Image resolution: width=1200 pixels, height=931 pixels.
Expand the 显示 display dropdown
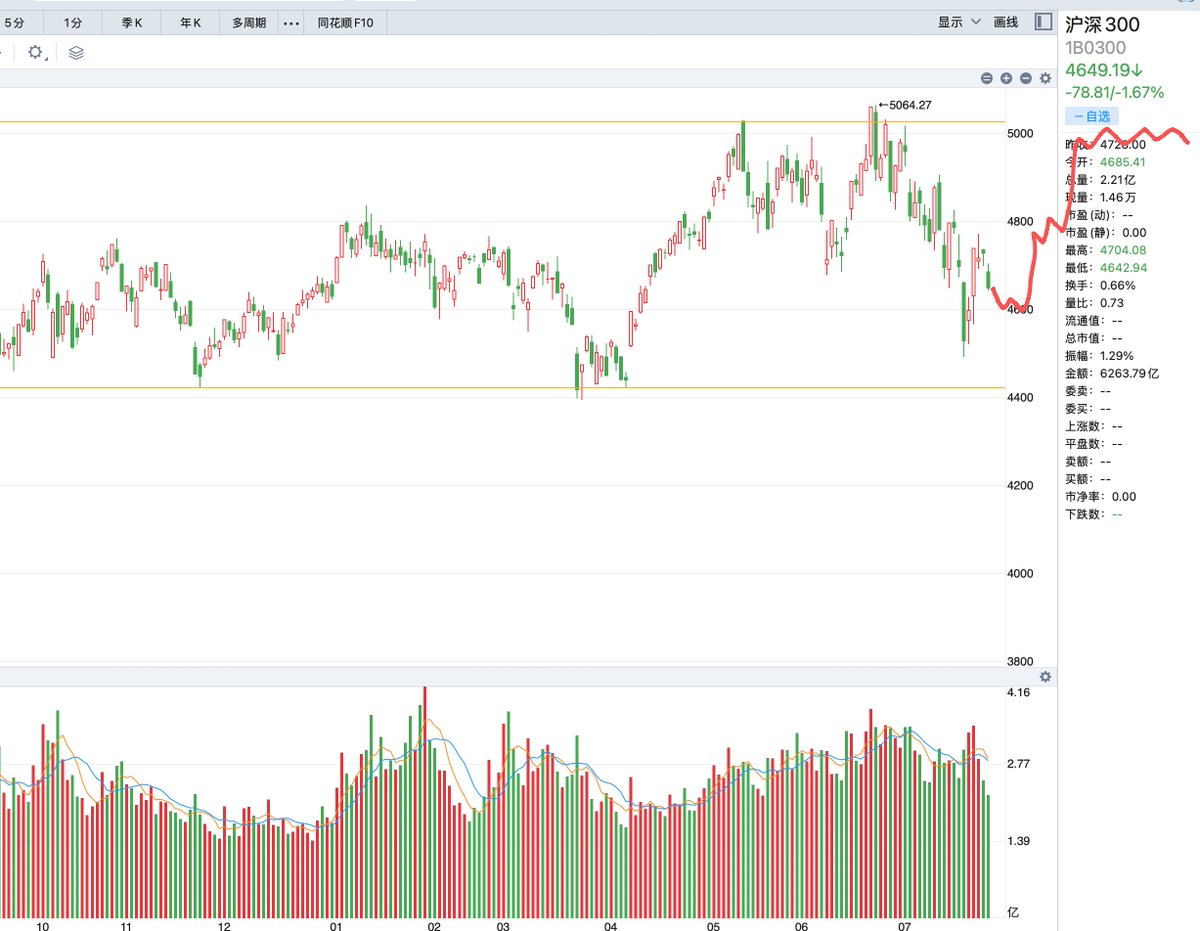[x=958, y=22]
